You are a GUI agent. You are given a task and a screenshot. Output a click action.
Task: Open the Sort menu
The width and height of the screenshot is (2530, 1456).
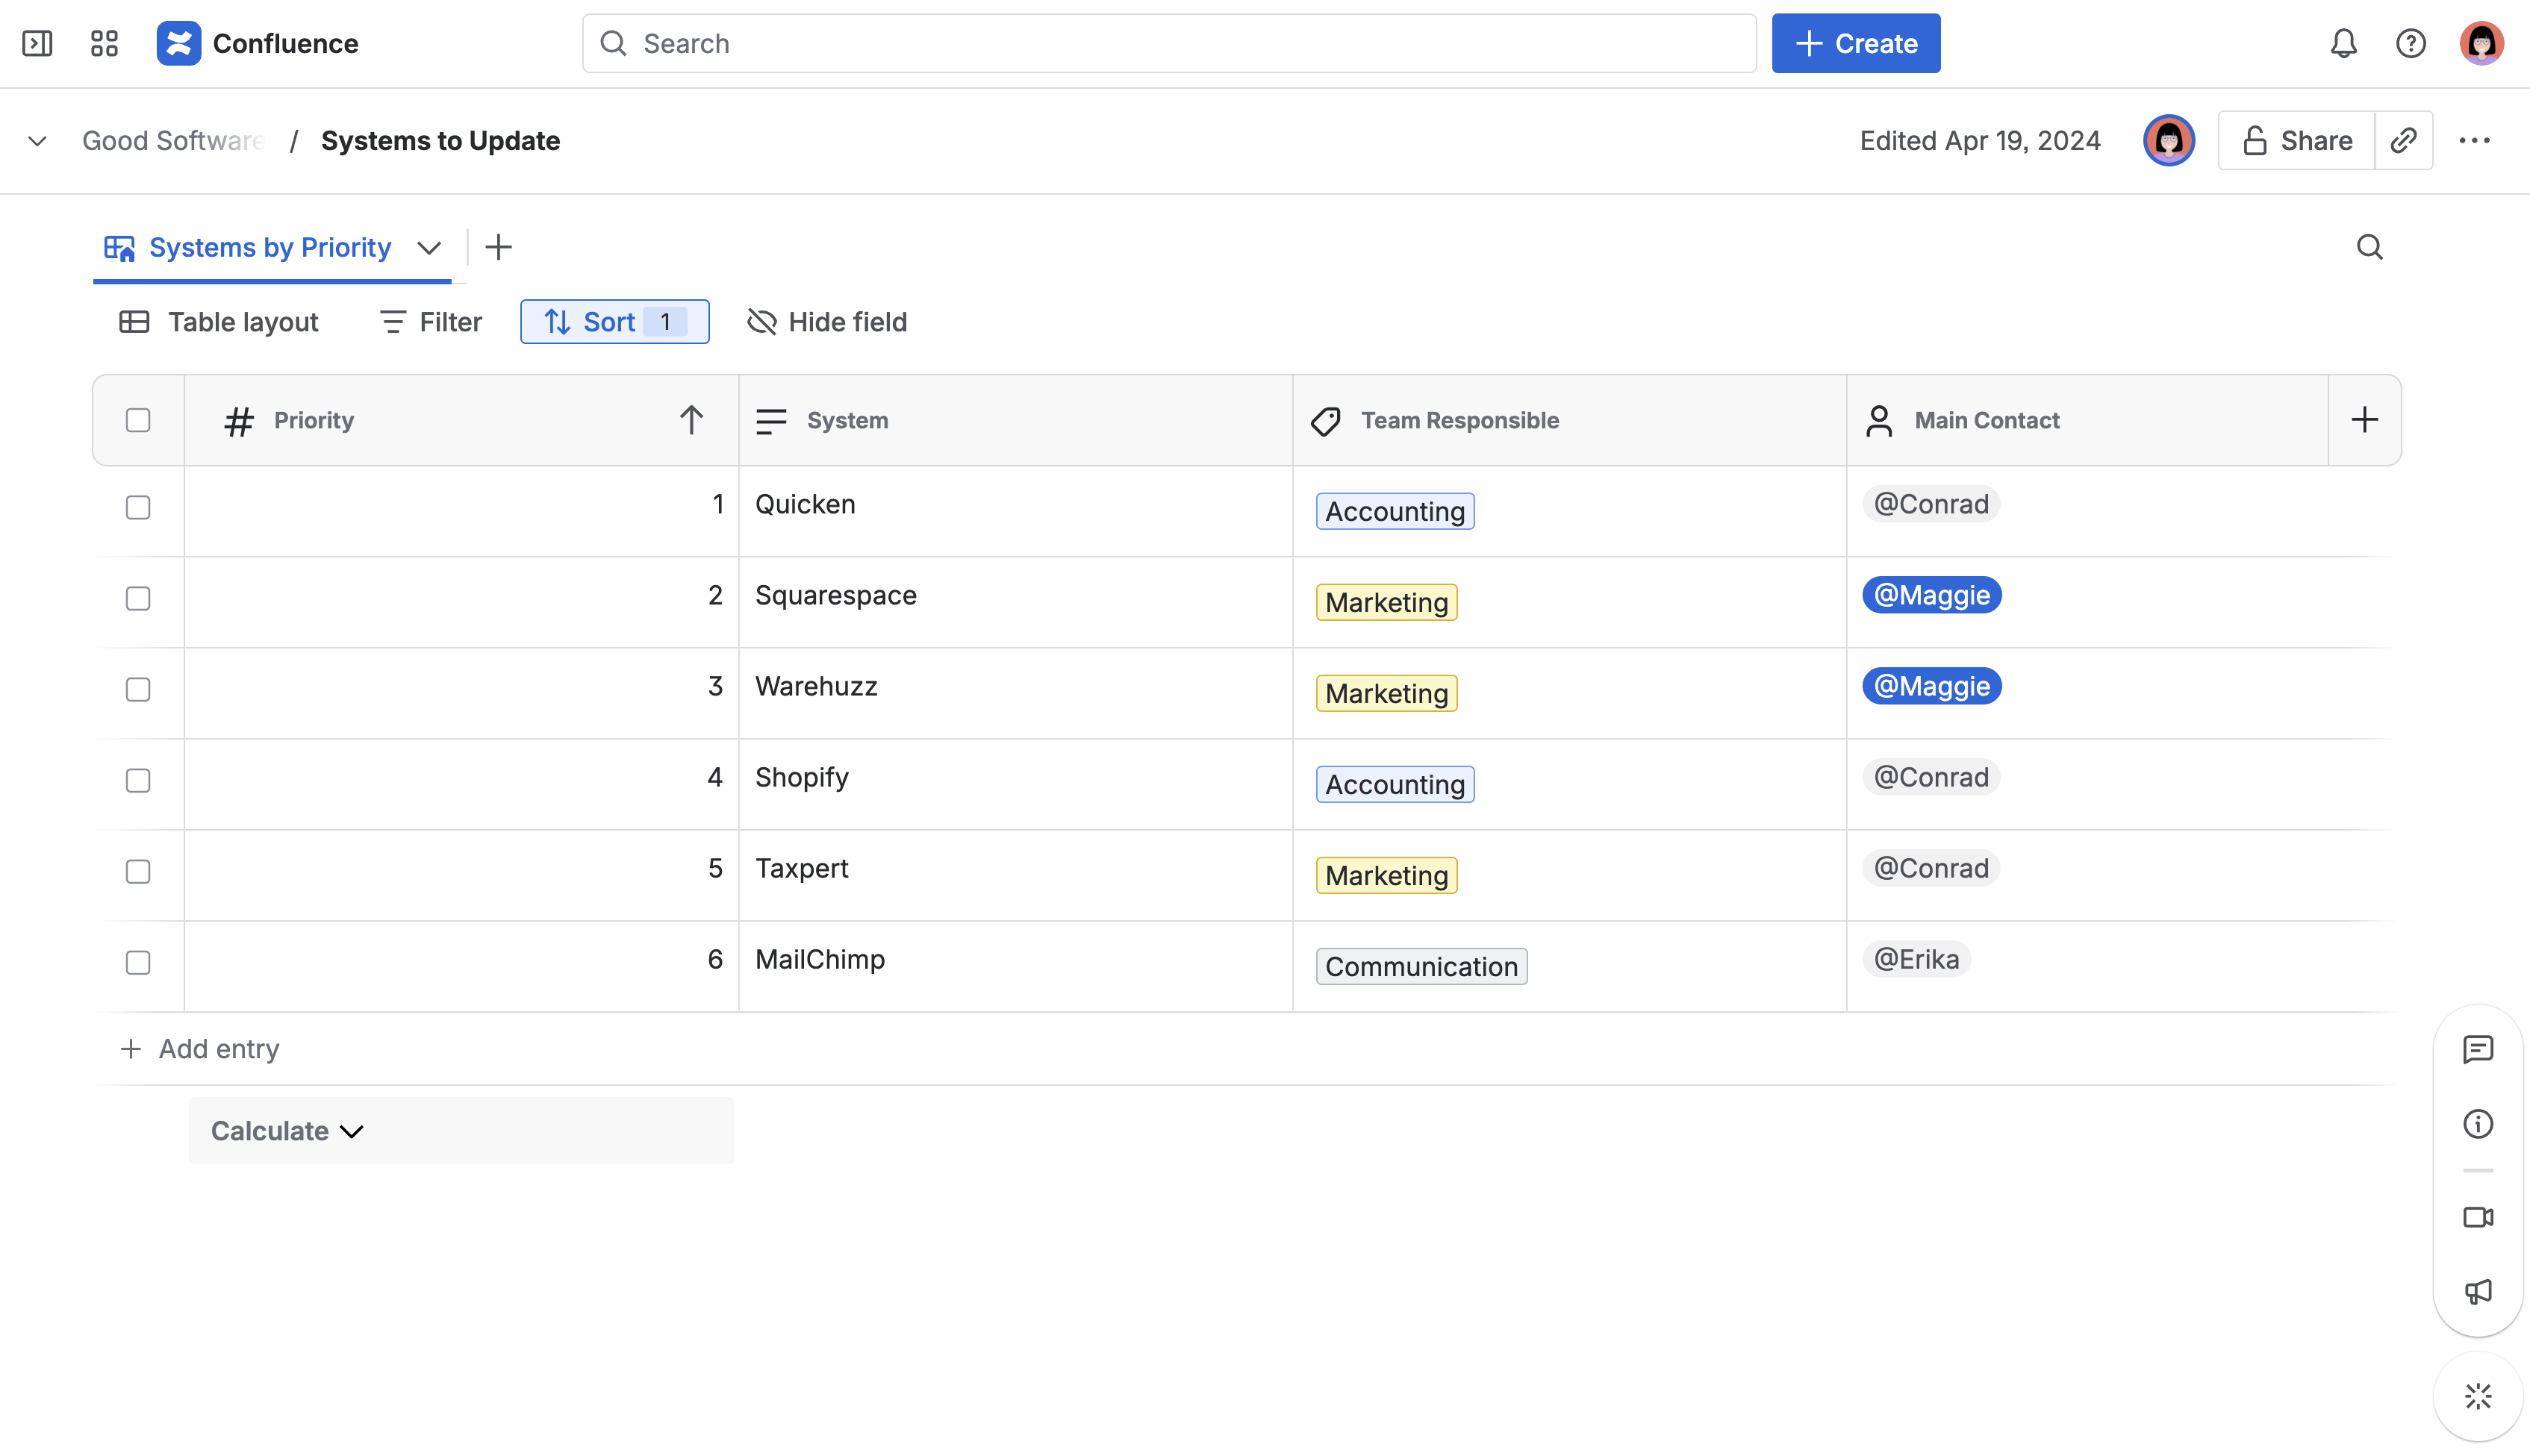point(614,322)
